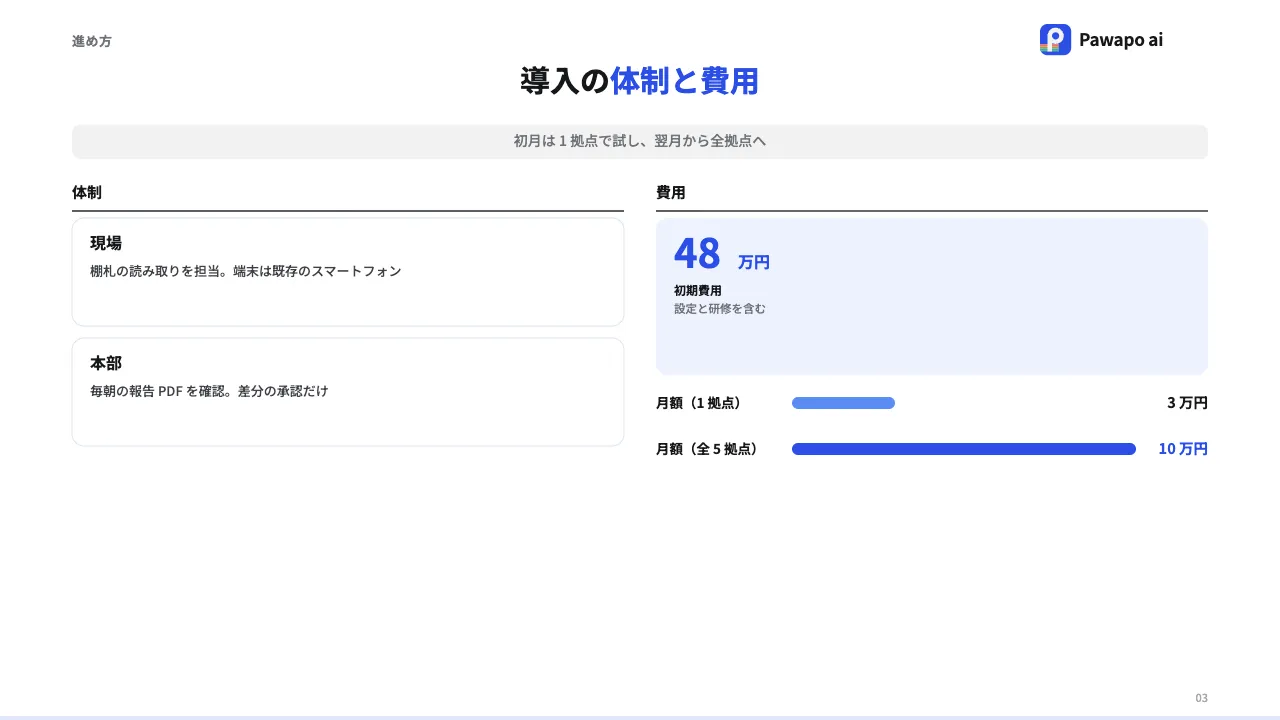Open the 本部 card
1280x720 pixels.
348,392
